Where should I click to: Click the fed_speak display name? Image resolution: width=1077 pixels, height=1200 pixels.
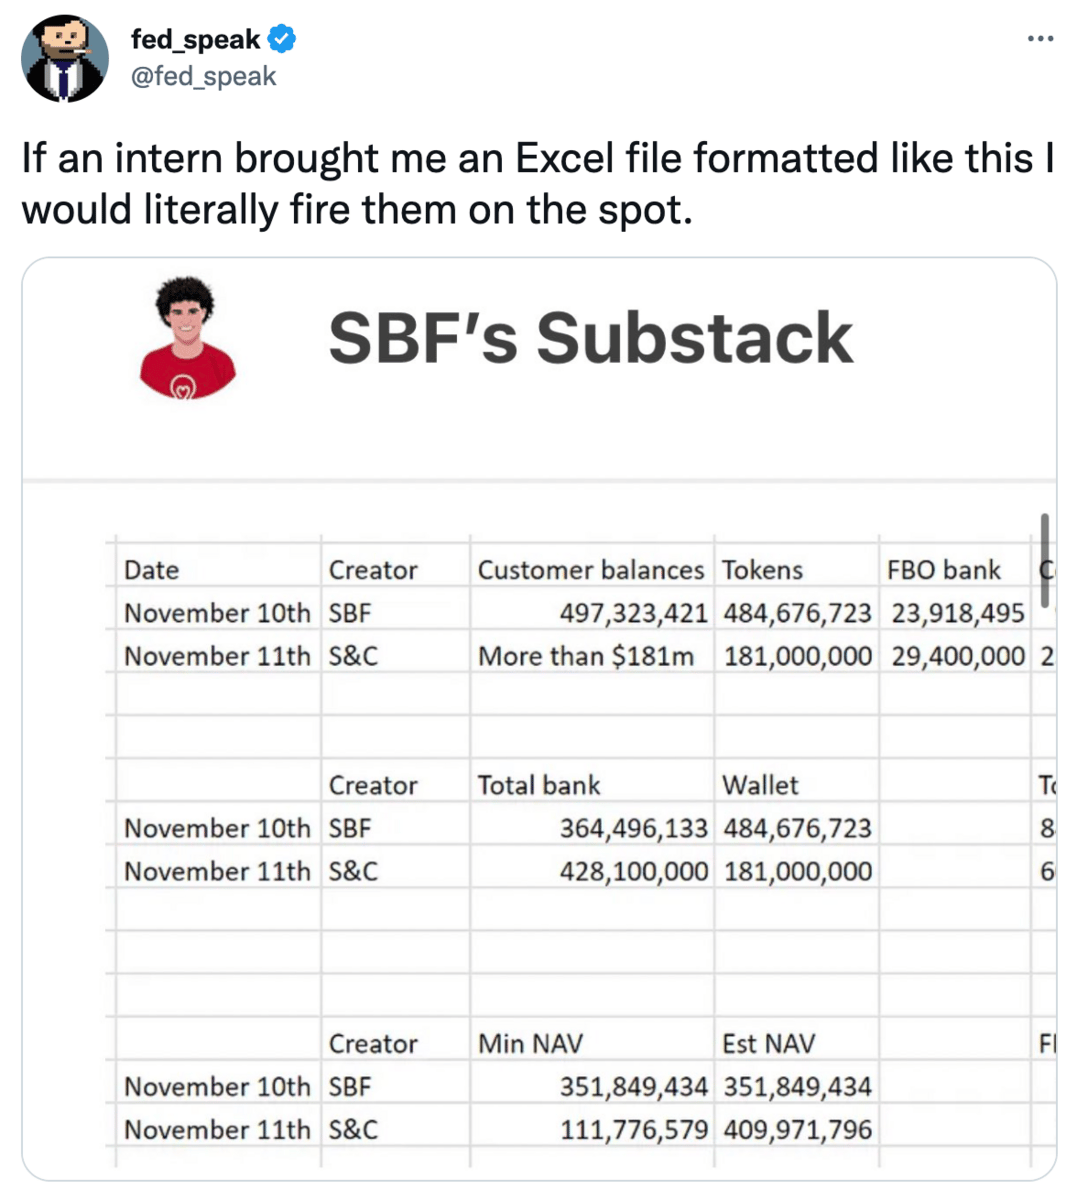(x=195, y=40)
